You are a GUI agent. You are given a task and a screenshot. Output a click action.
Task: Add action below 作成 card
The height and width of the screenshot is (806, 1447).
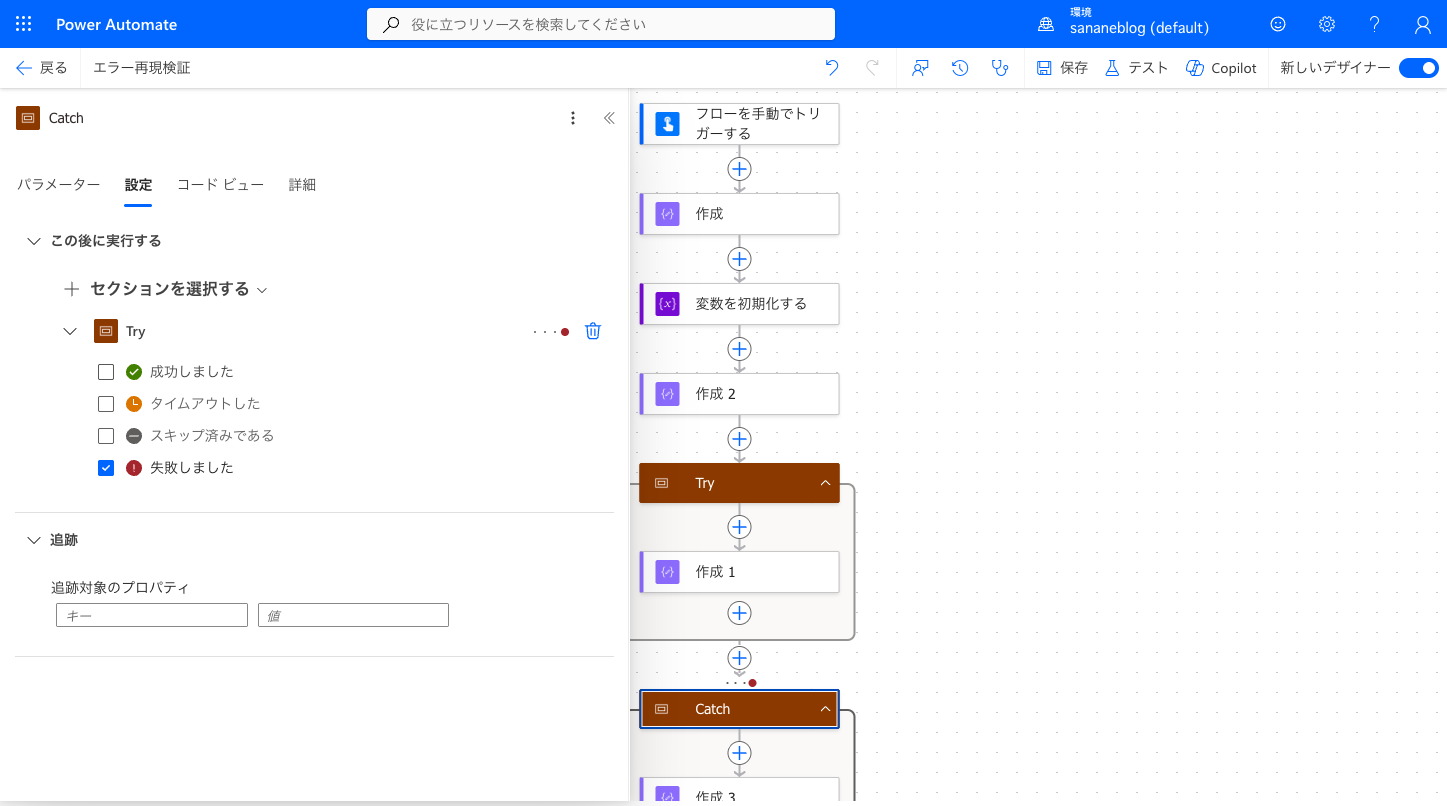(x=739, y=259)
